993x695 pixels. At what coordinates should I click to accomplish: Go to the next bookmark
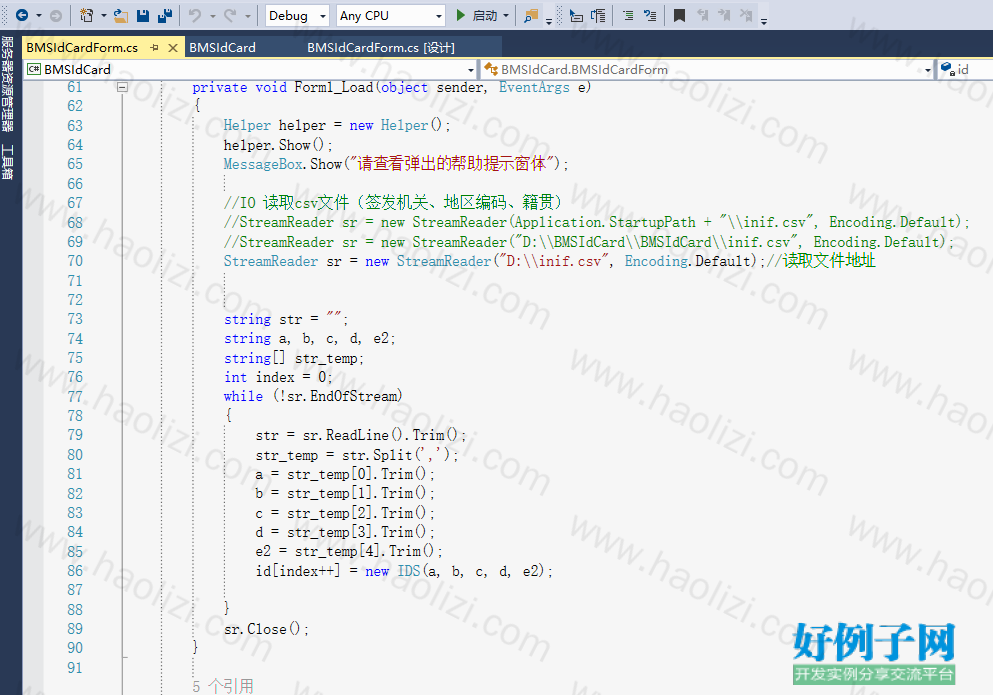(x=724, y=15)
